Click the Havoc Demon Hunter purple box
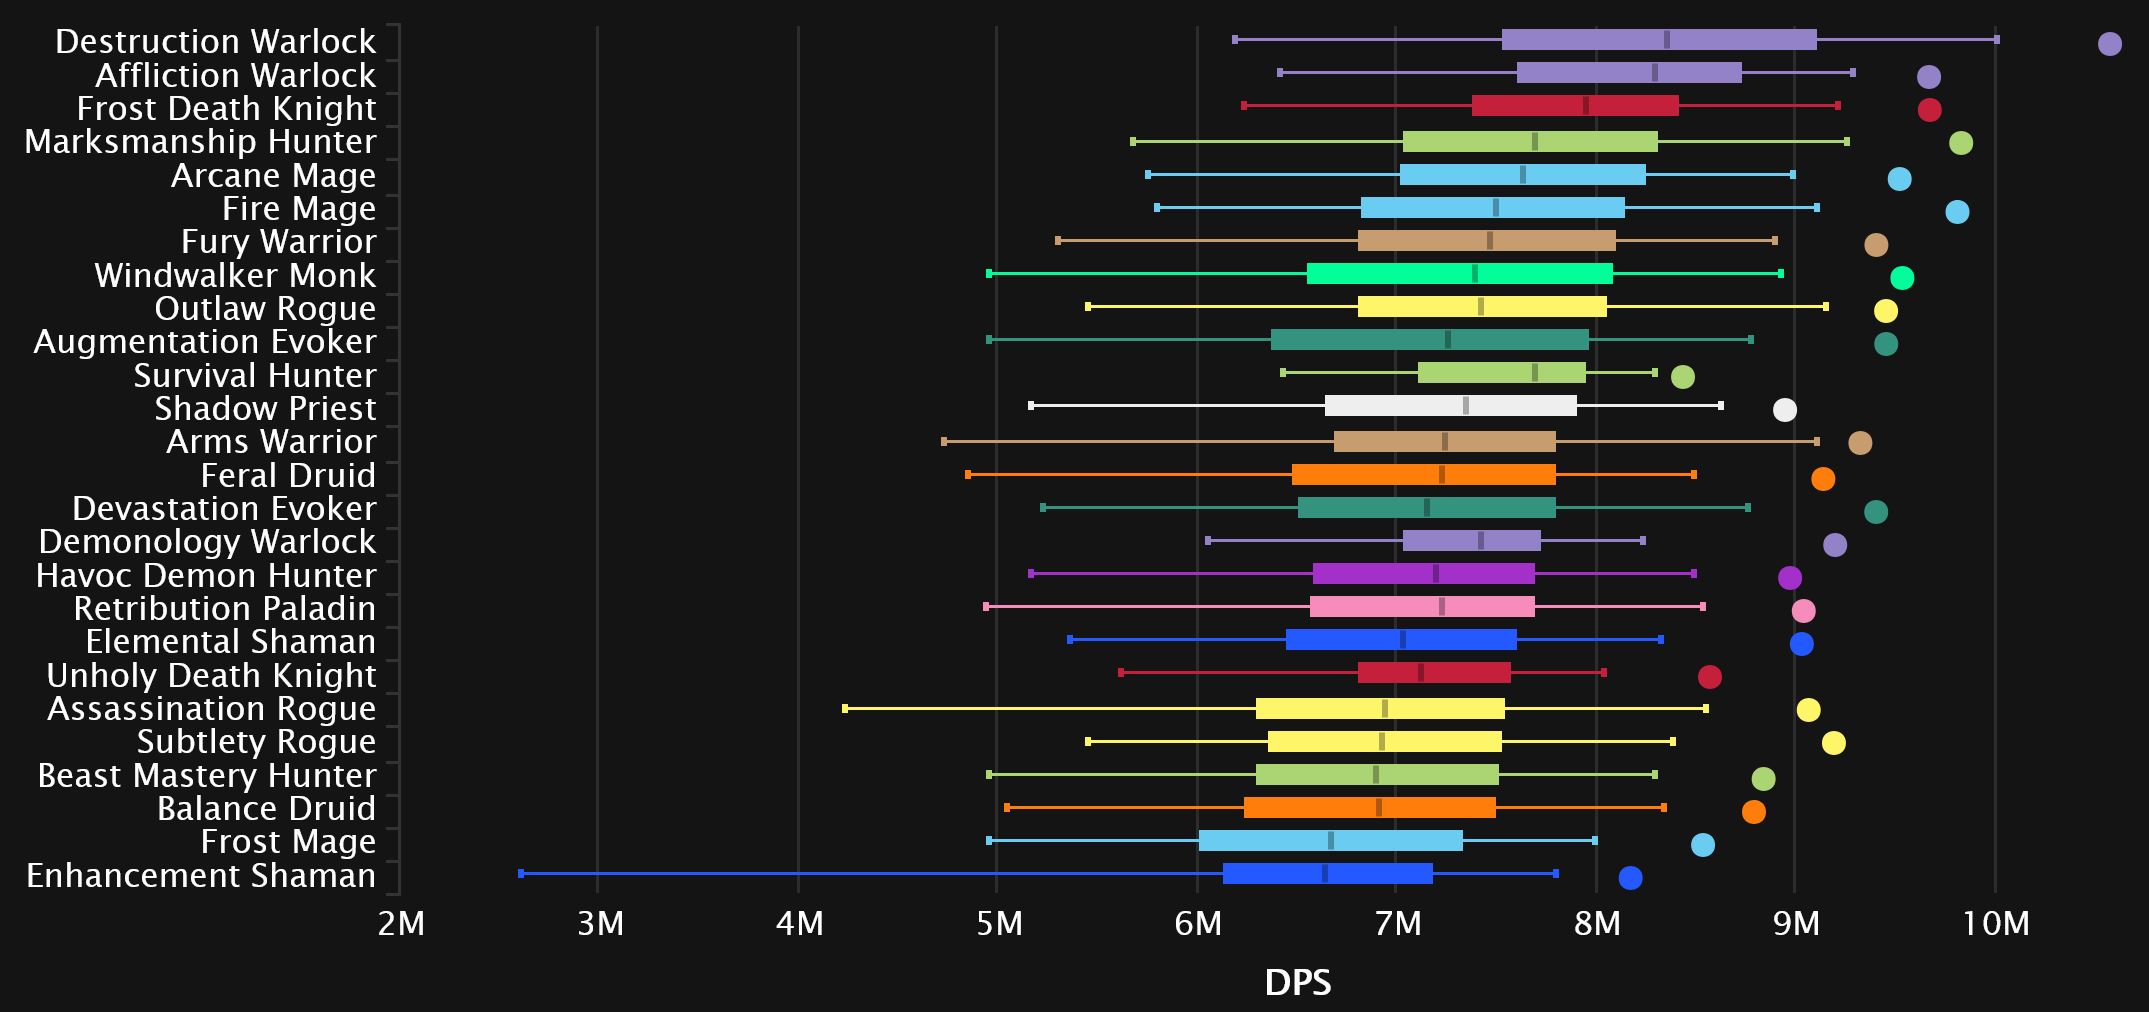Image resolution: width=2149 pixels, height=1012 pixels. coord(1423,574)
